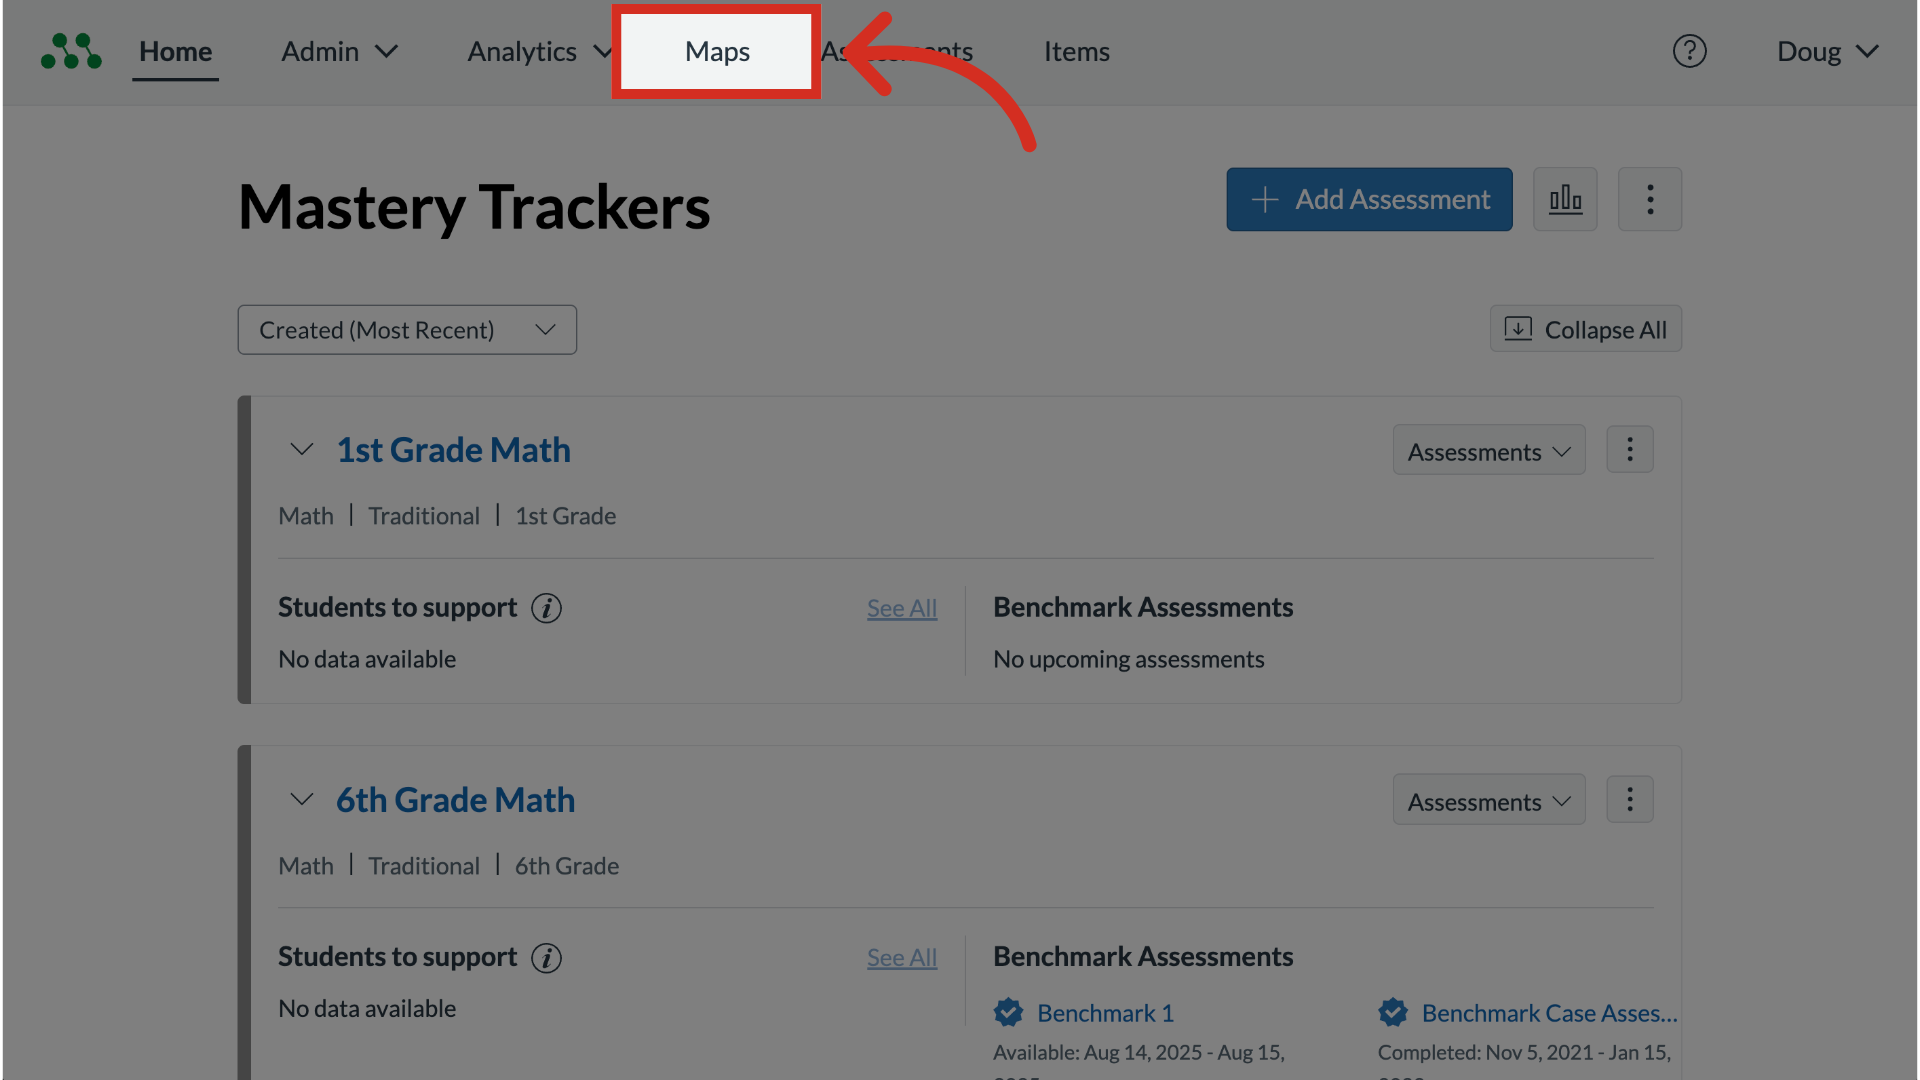
Task: Expand the Doug user menu
Action: pyautogui.click(x=1827, y=51)
